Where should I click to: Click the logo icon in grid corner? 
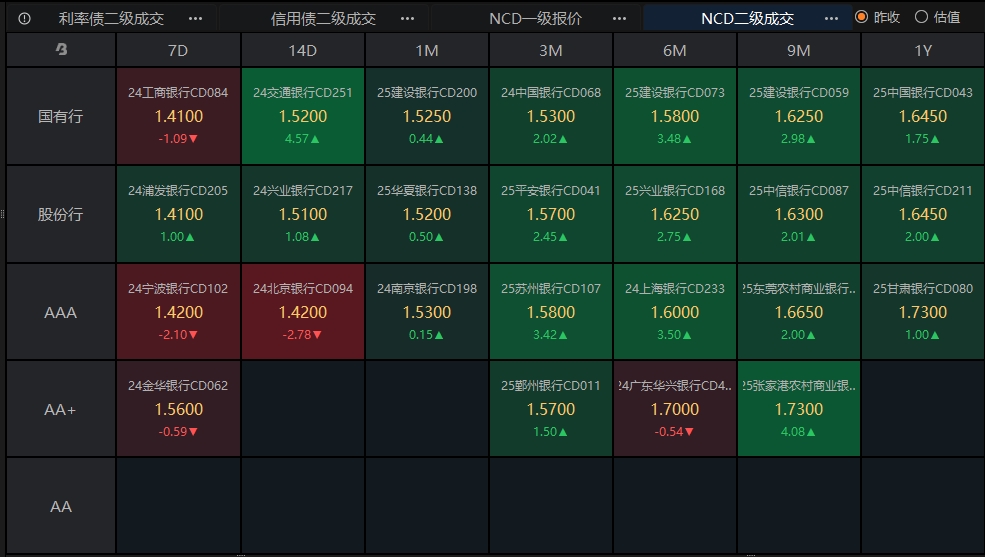pyautogui.click(x=61, y=49)
